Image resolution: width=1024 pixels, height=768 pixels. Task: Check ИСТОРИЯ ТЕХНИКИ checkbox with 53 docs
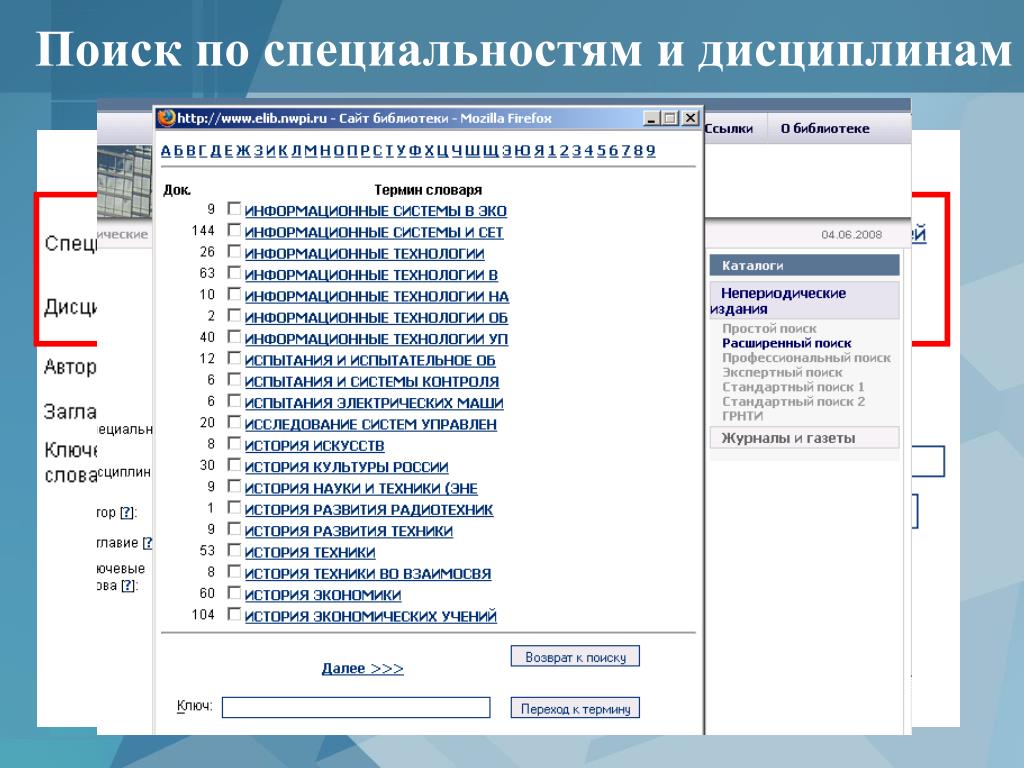[x=234, y=551]
